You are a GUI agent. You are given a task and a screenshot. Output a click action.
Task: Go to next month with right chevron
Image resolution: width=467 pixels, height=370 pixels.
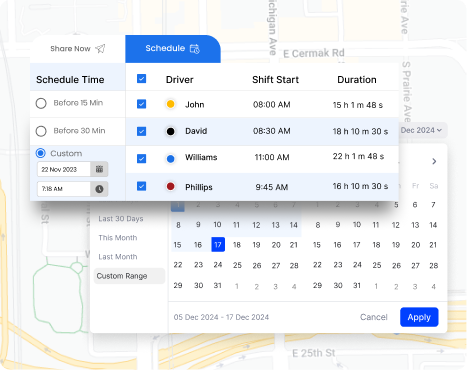pyautogui.click(x=434, y=162)
